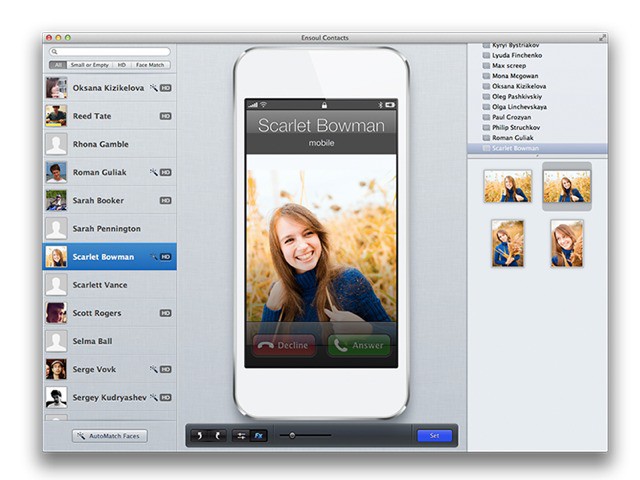The height and width of the screenshot is (480, 640).
Task: Choose Olga Linchevskaya in the right friends list
Action: [537, 107]
